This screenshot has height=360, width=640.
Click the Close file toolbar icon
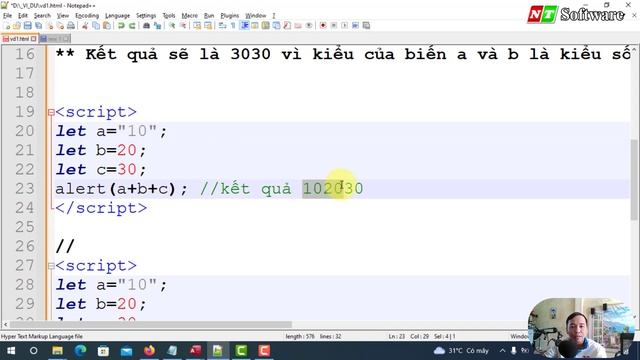click(x=49, y=26)
